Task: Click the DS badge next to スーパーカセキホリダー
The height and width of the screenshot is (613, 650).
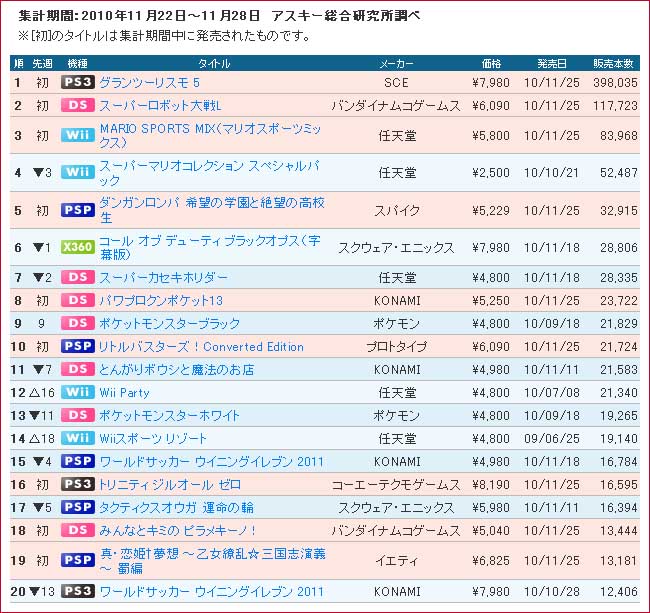Action: (x=78, y=277)
